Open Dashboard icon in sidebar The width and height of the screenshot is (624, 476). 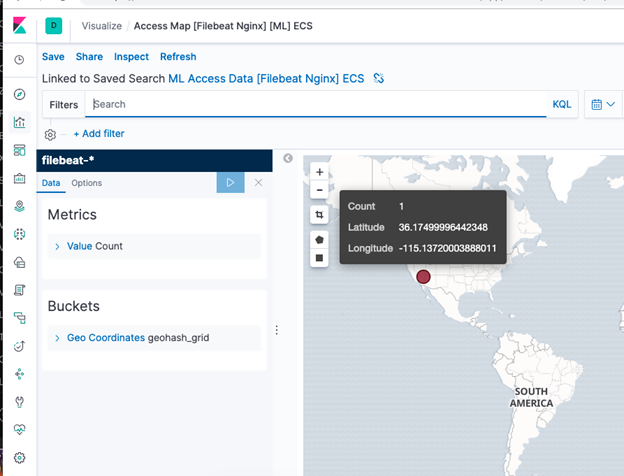coord(19,150)
